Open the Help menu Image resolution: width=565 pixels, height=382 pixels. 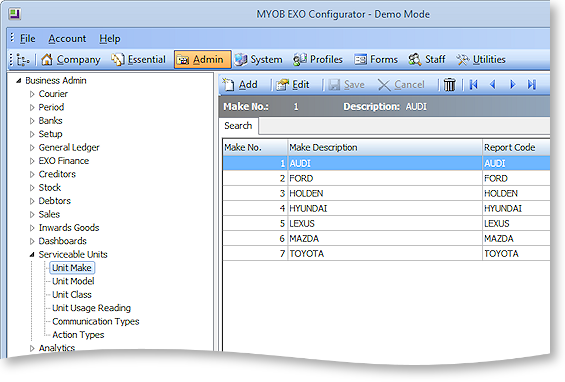[110, 39]
